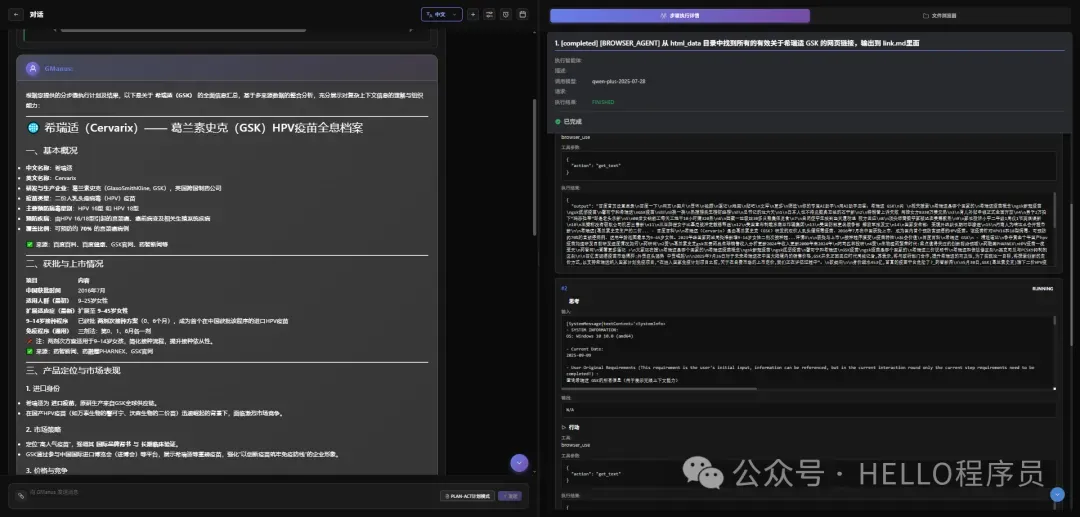Click the N/A output field
This screenshot has height=517, width=1080.
(x=808, y=410)
